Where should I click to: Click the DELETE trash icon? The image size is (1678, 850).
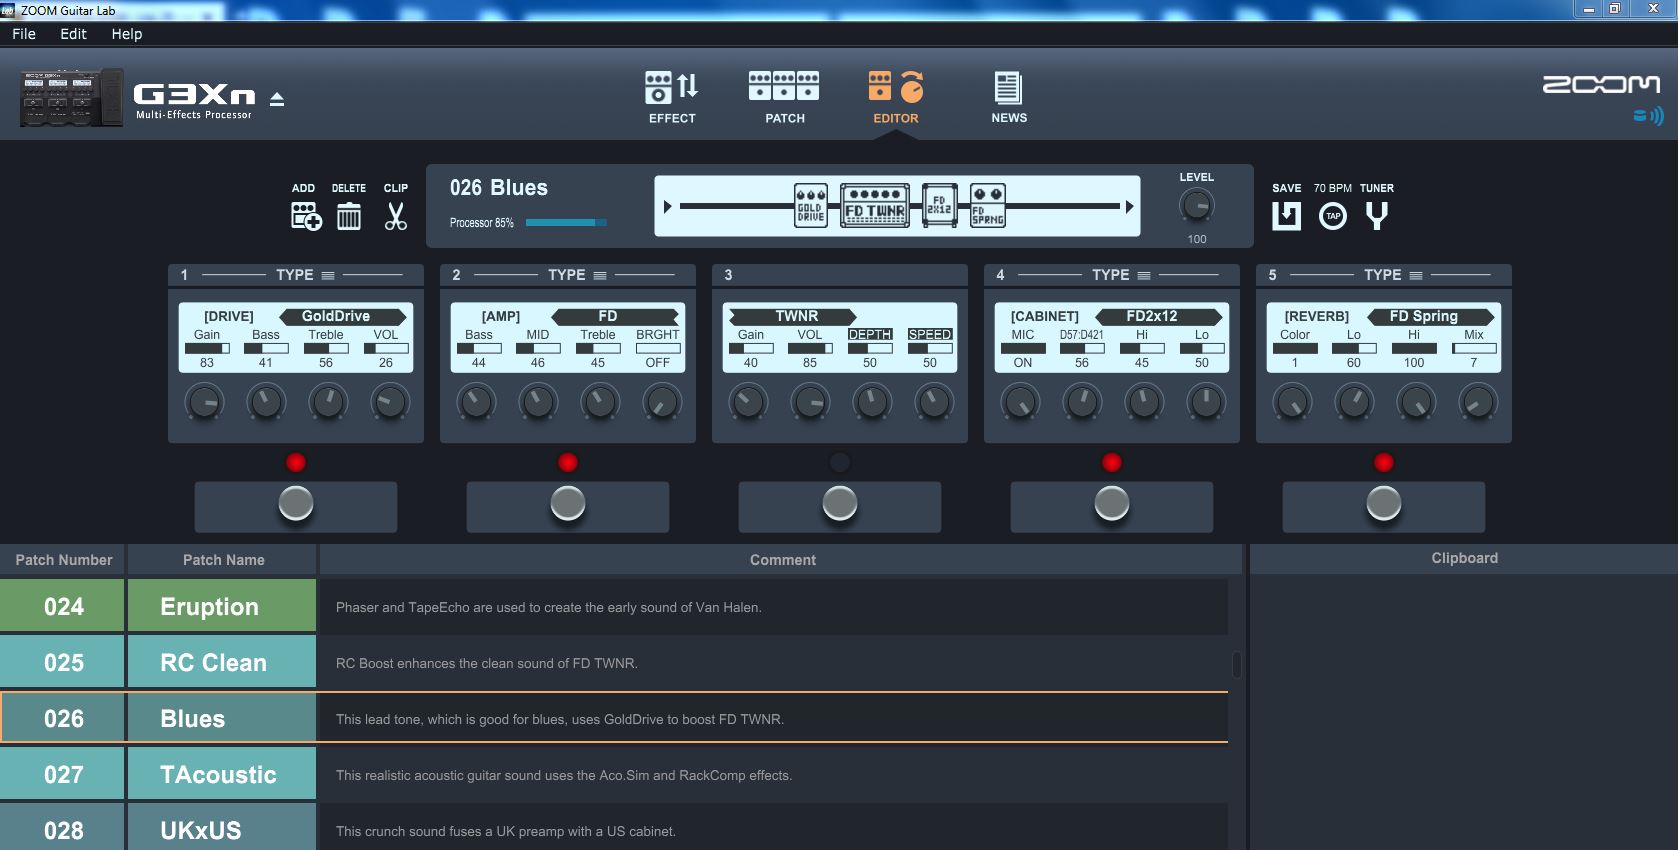tap(349, 216)
